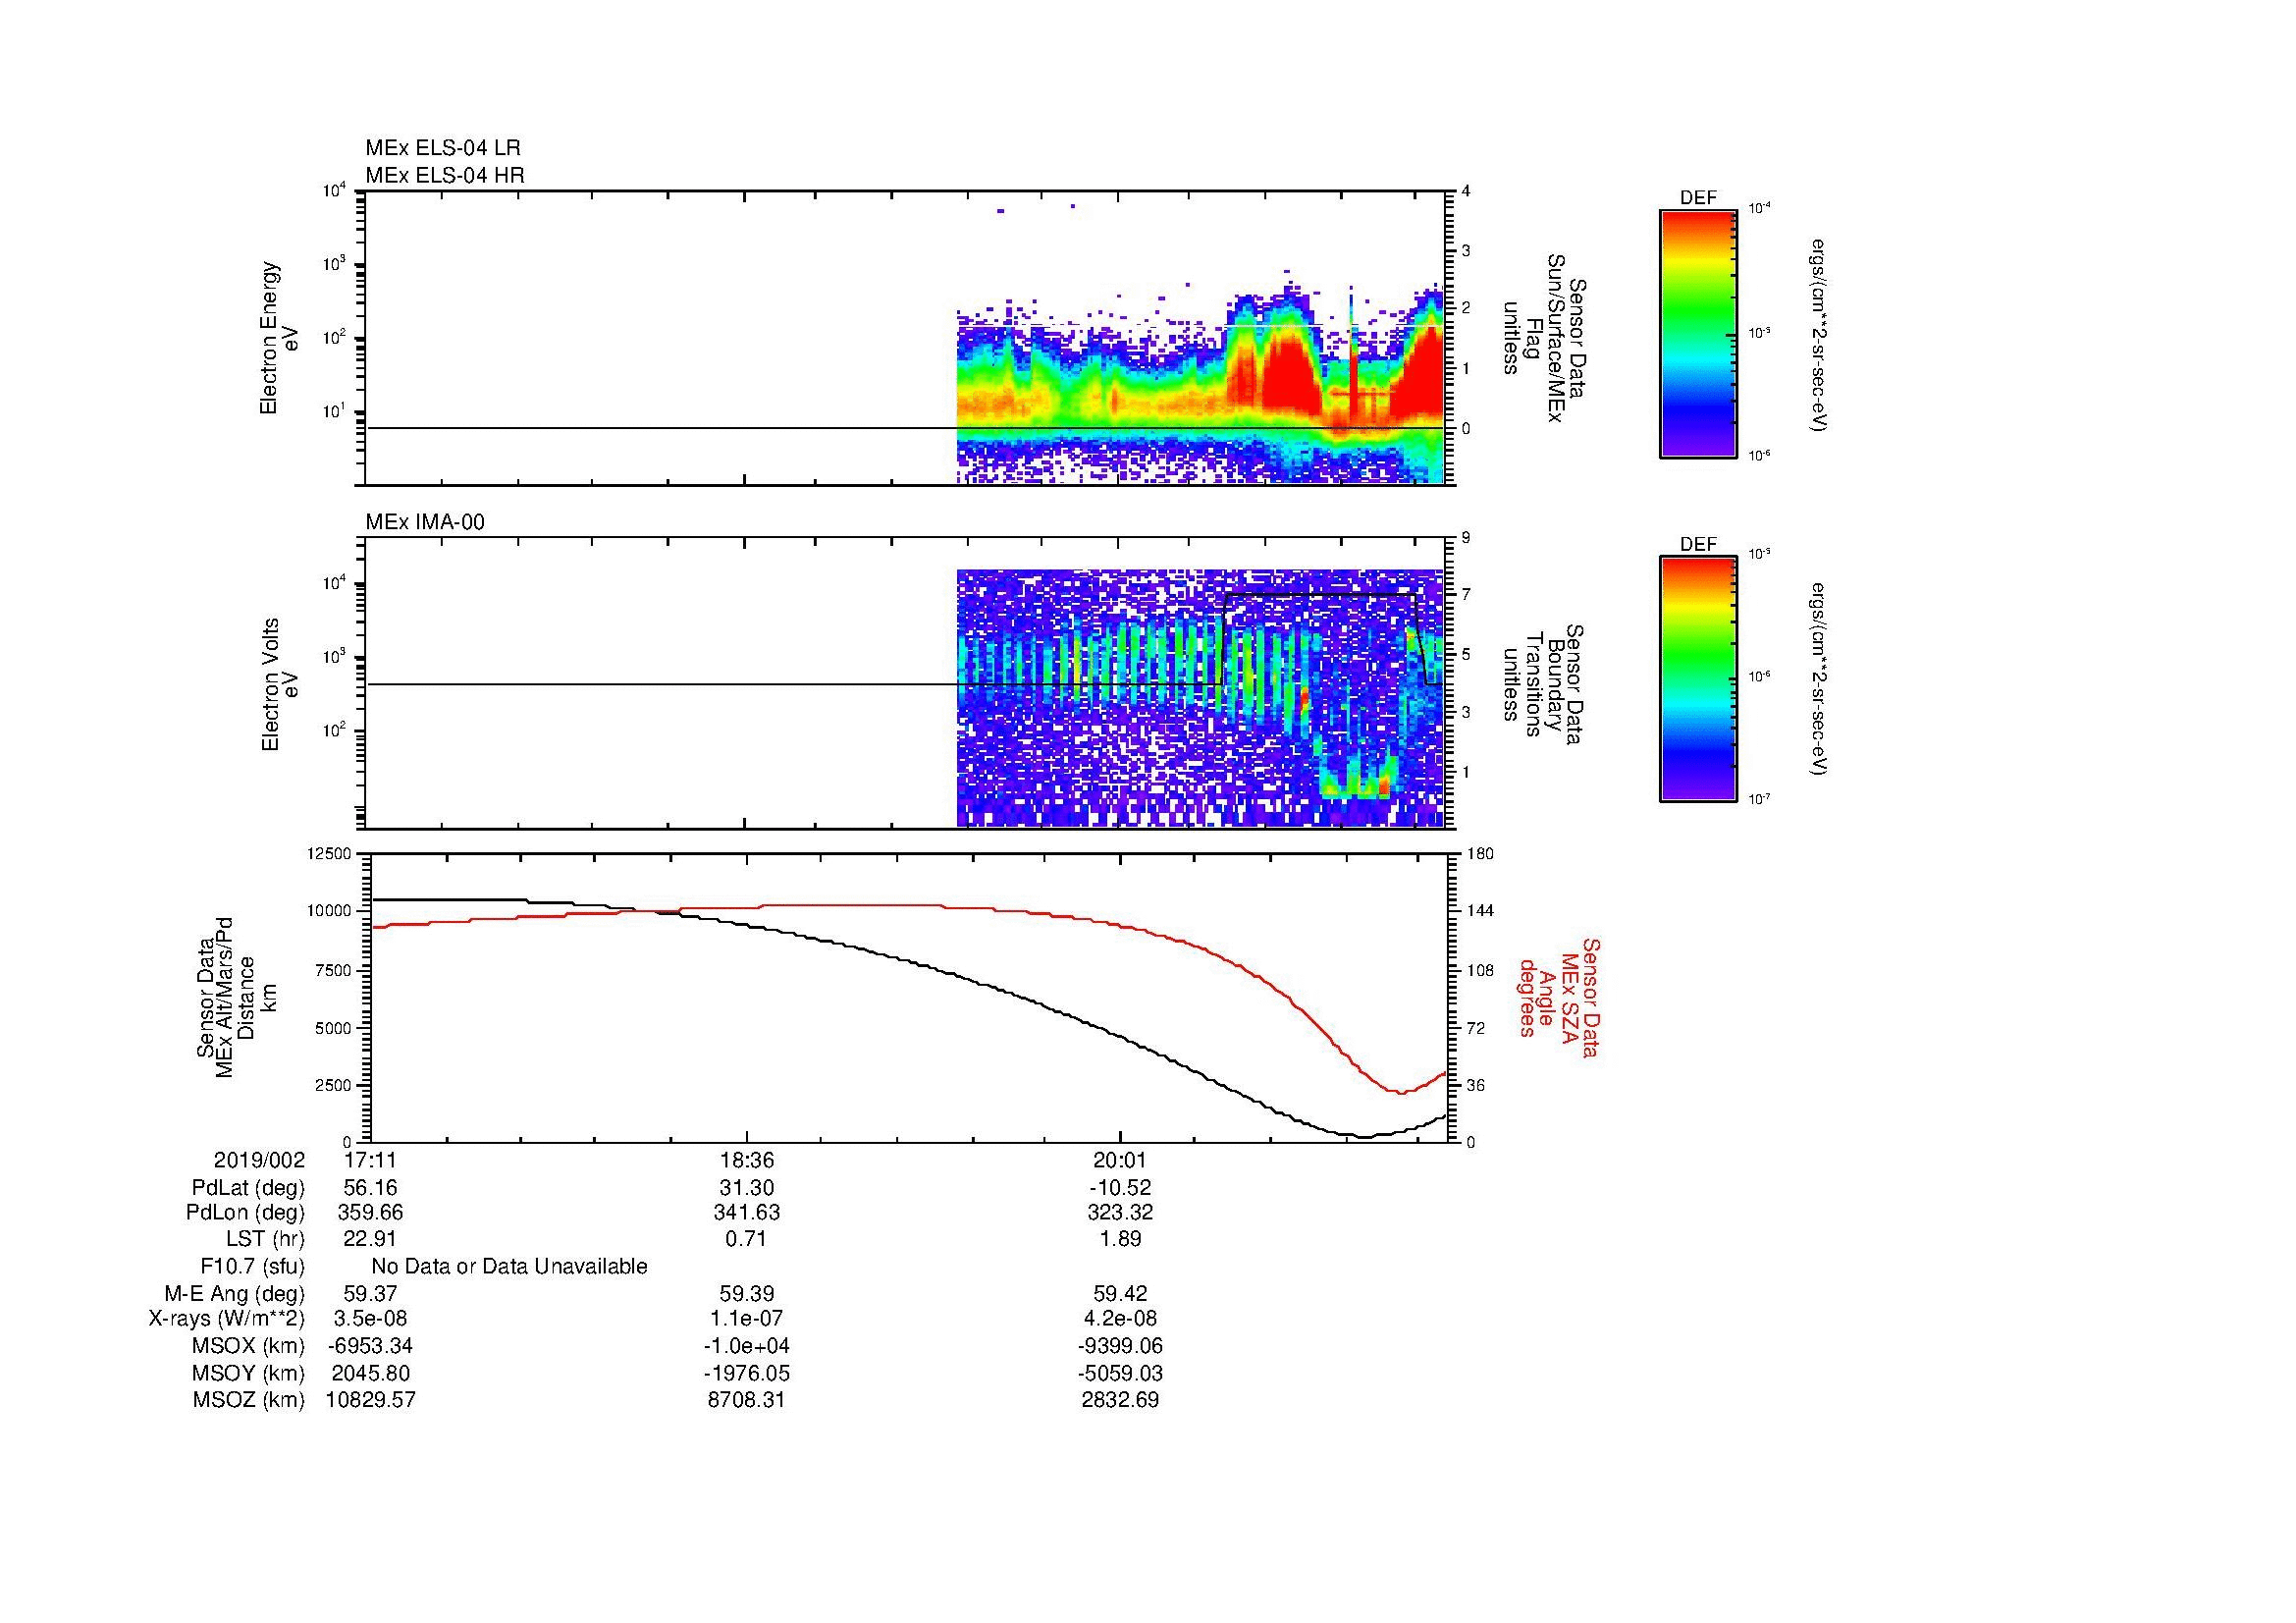Click MSOZ value 2832.69
The width and height of the screenshot is (2296, 1623).
1120,1400
